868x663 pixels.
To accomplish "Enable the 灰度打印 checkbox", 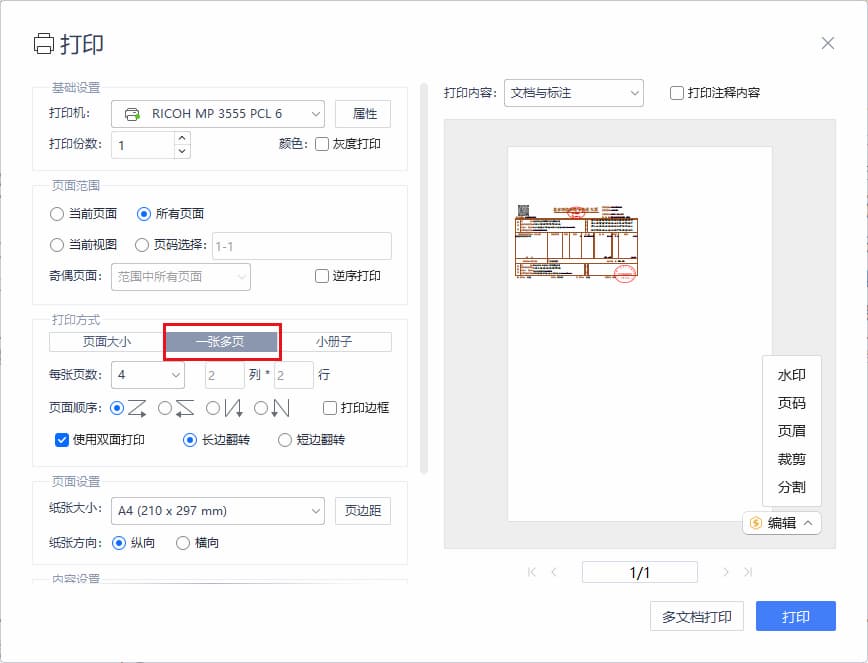I will point(322,144).
